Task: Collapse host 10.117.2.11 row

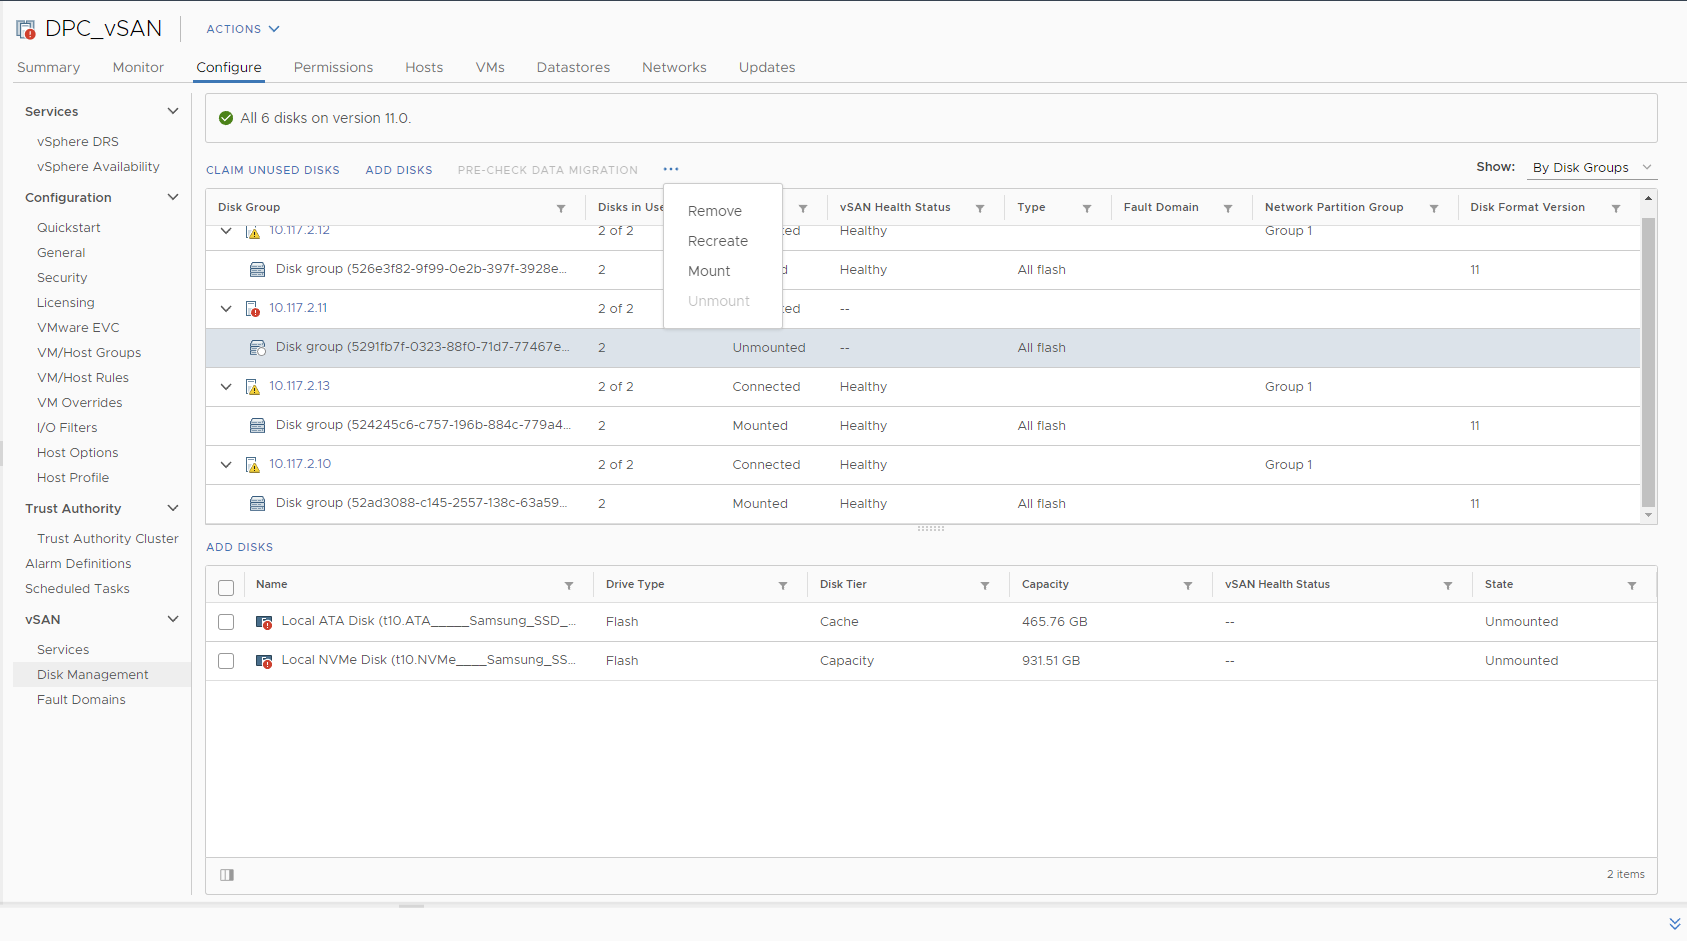Action: tap(226, 308)
